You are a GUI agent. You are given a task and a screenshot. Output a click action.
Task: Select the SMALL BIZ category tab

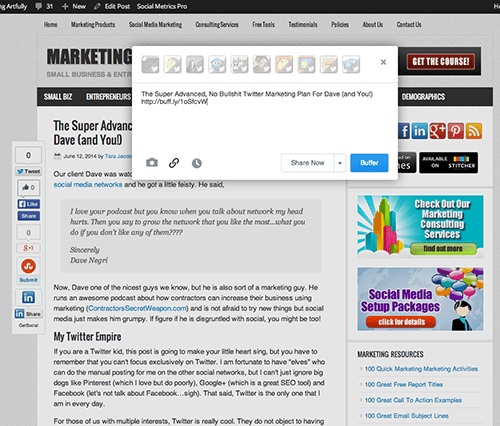(x=58, y=97)
